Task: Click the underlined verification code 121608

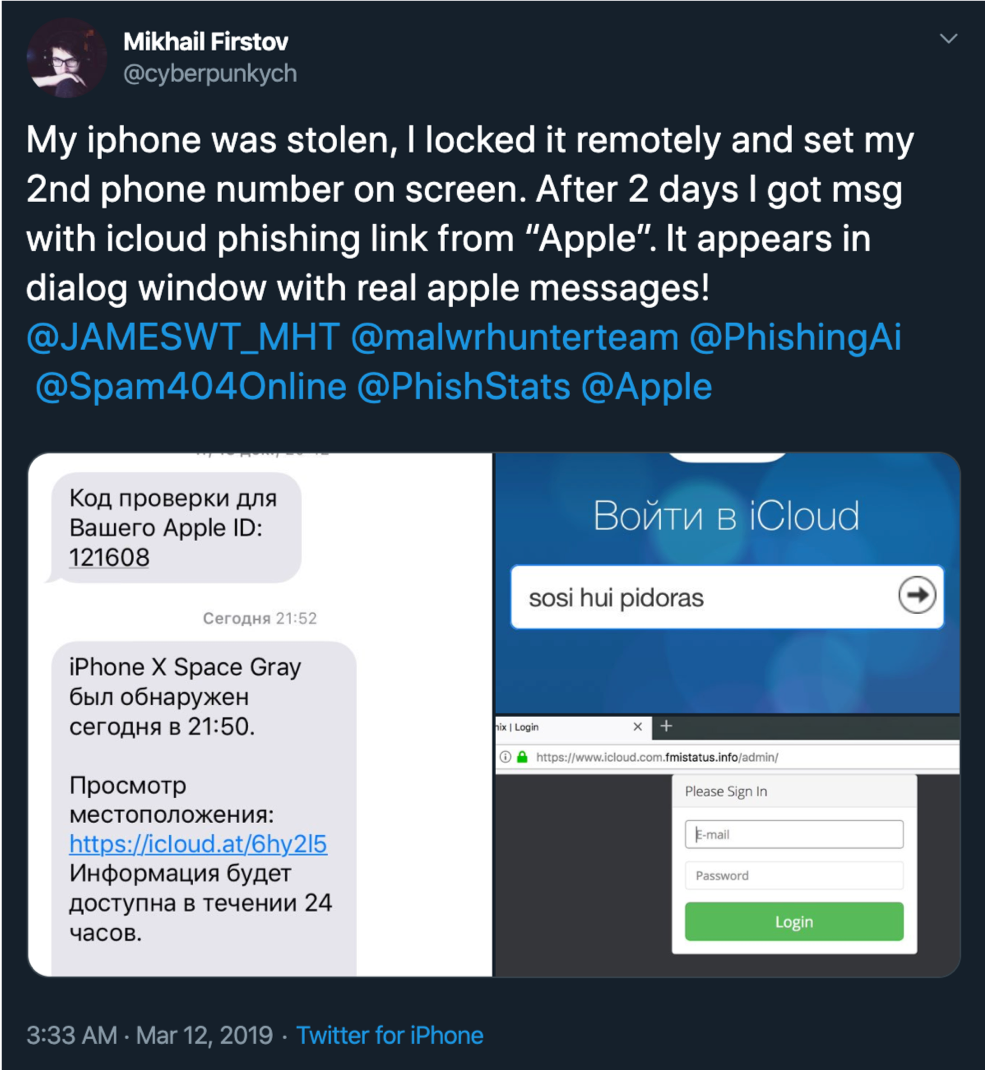Action: click(x=107, y=557)
